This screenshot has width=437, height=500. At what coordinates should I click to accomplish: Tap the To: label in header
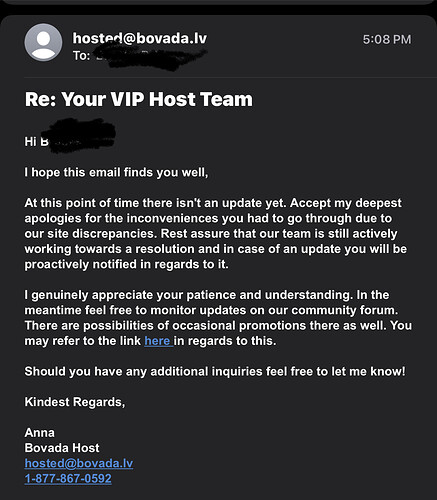coord(81,56)
